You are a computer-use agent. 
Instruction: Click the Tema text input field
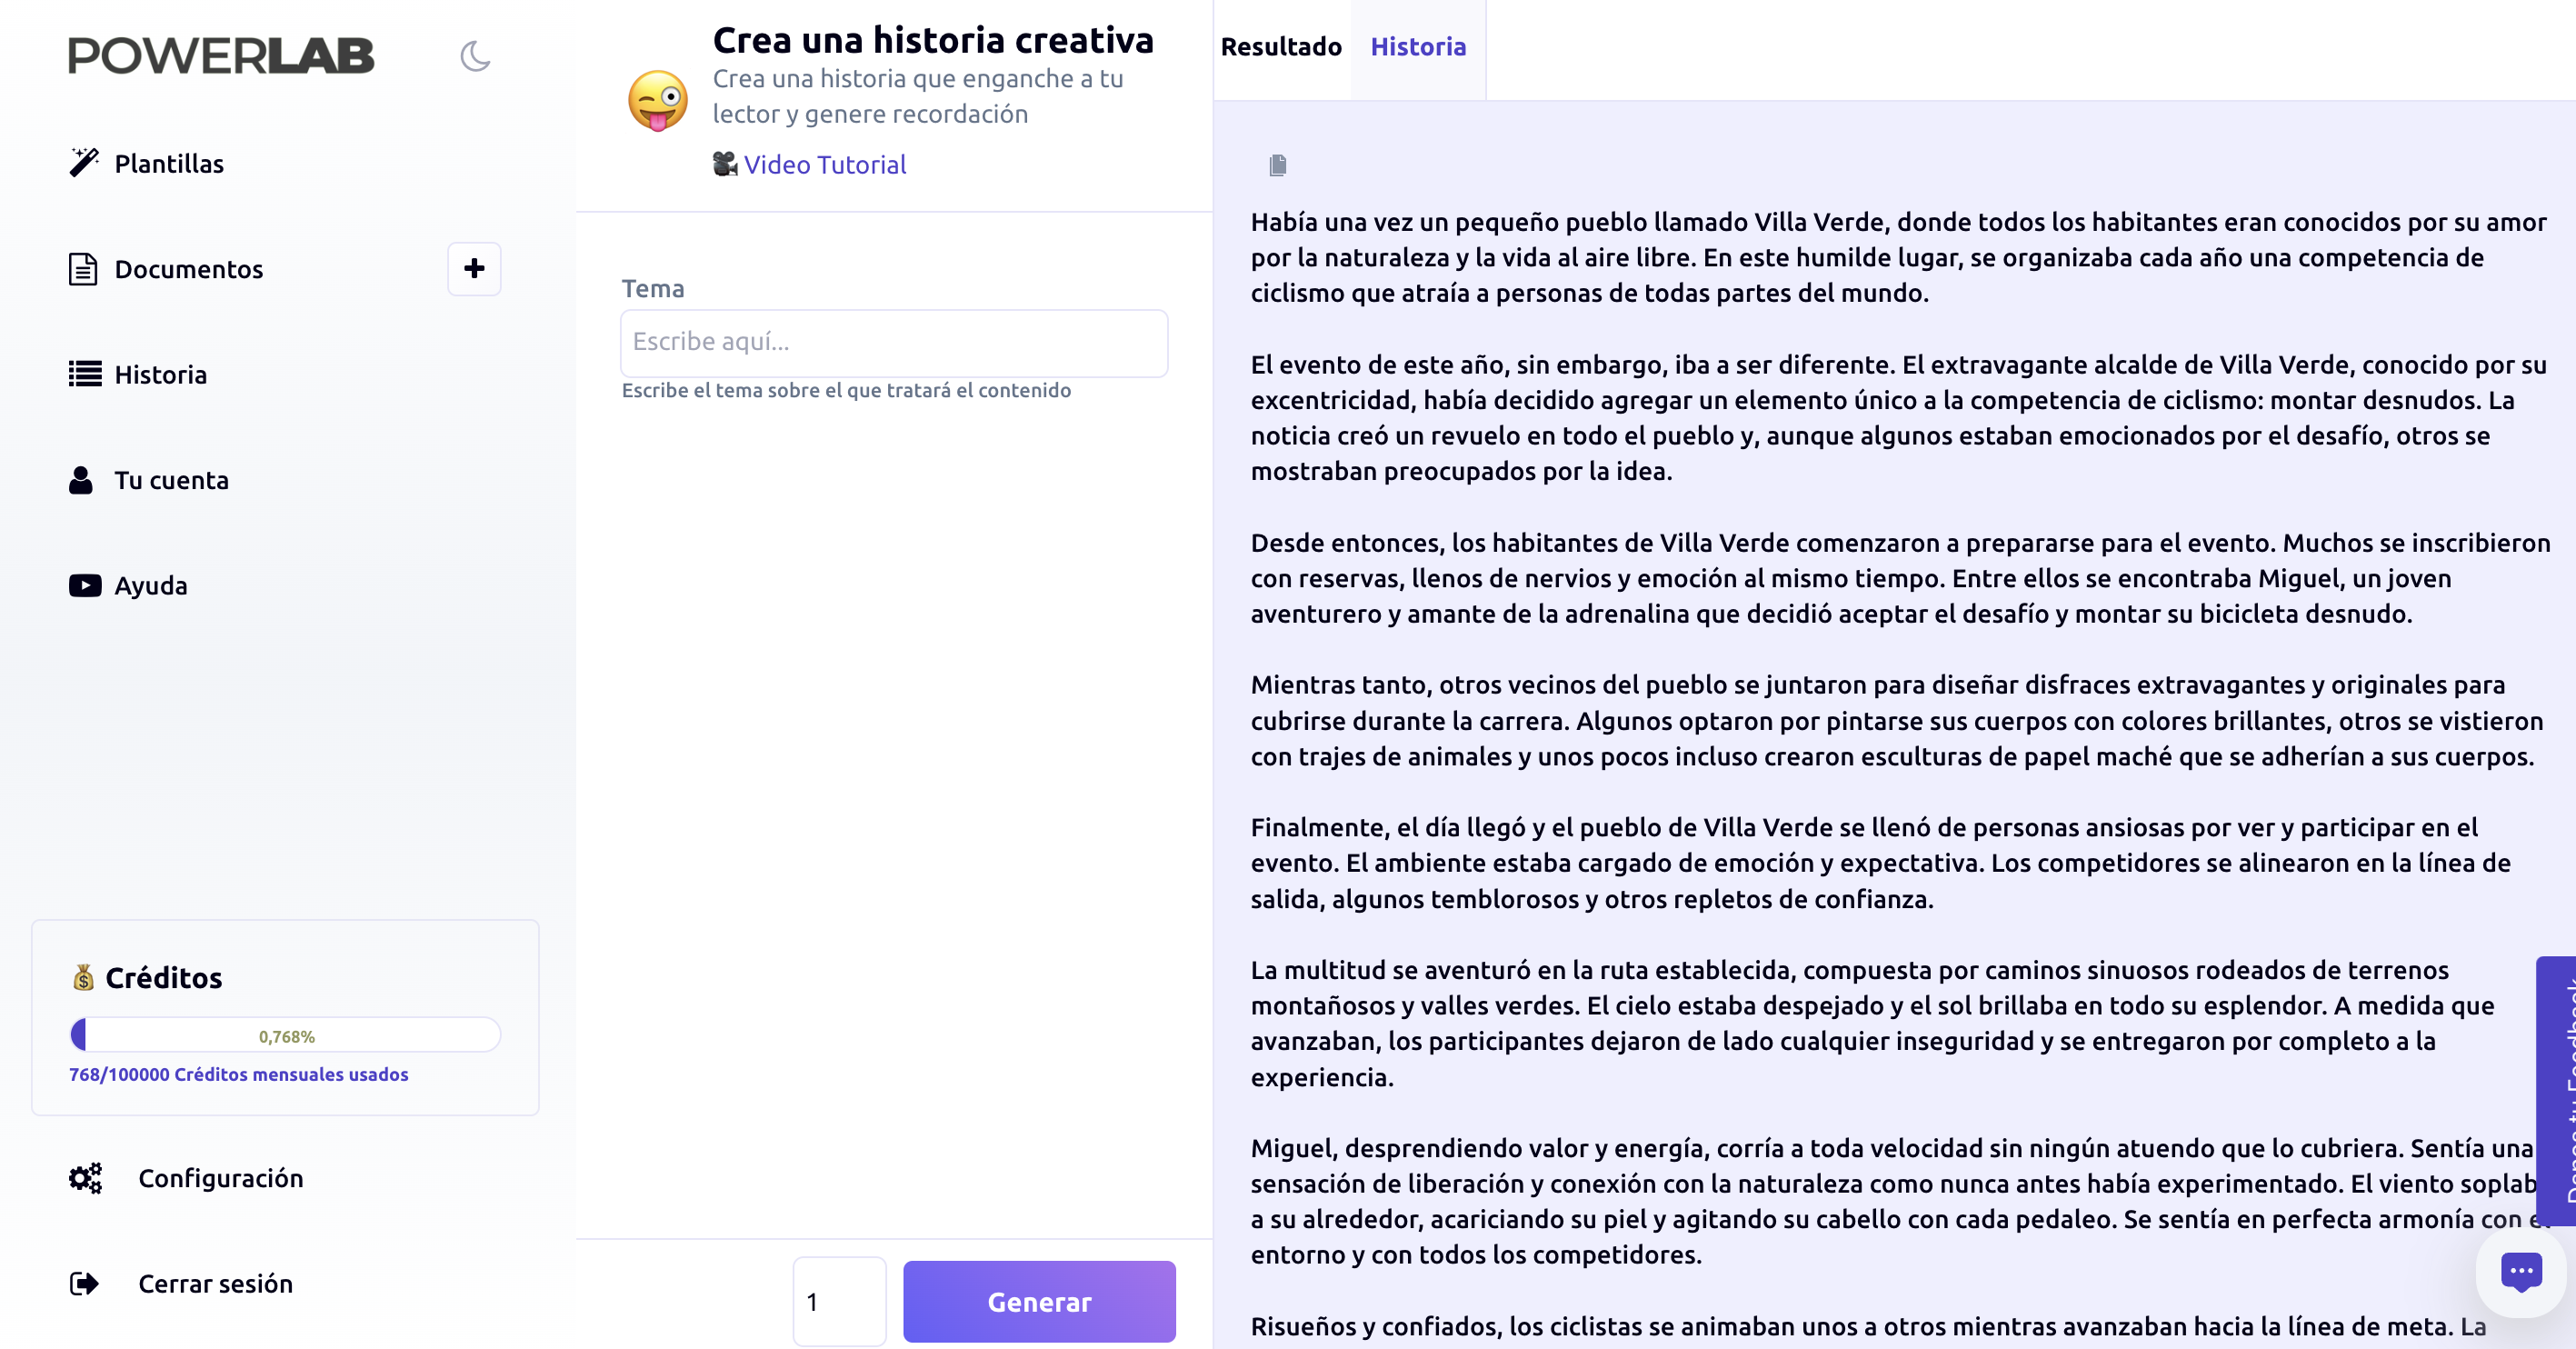click(x=893, y=342)
